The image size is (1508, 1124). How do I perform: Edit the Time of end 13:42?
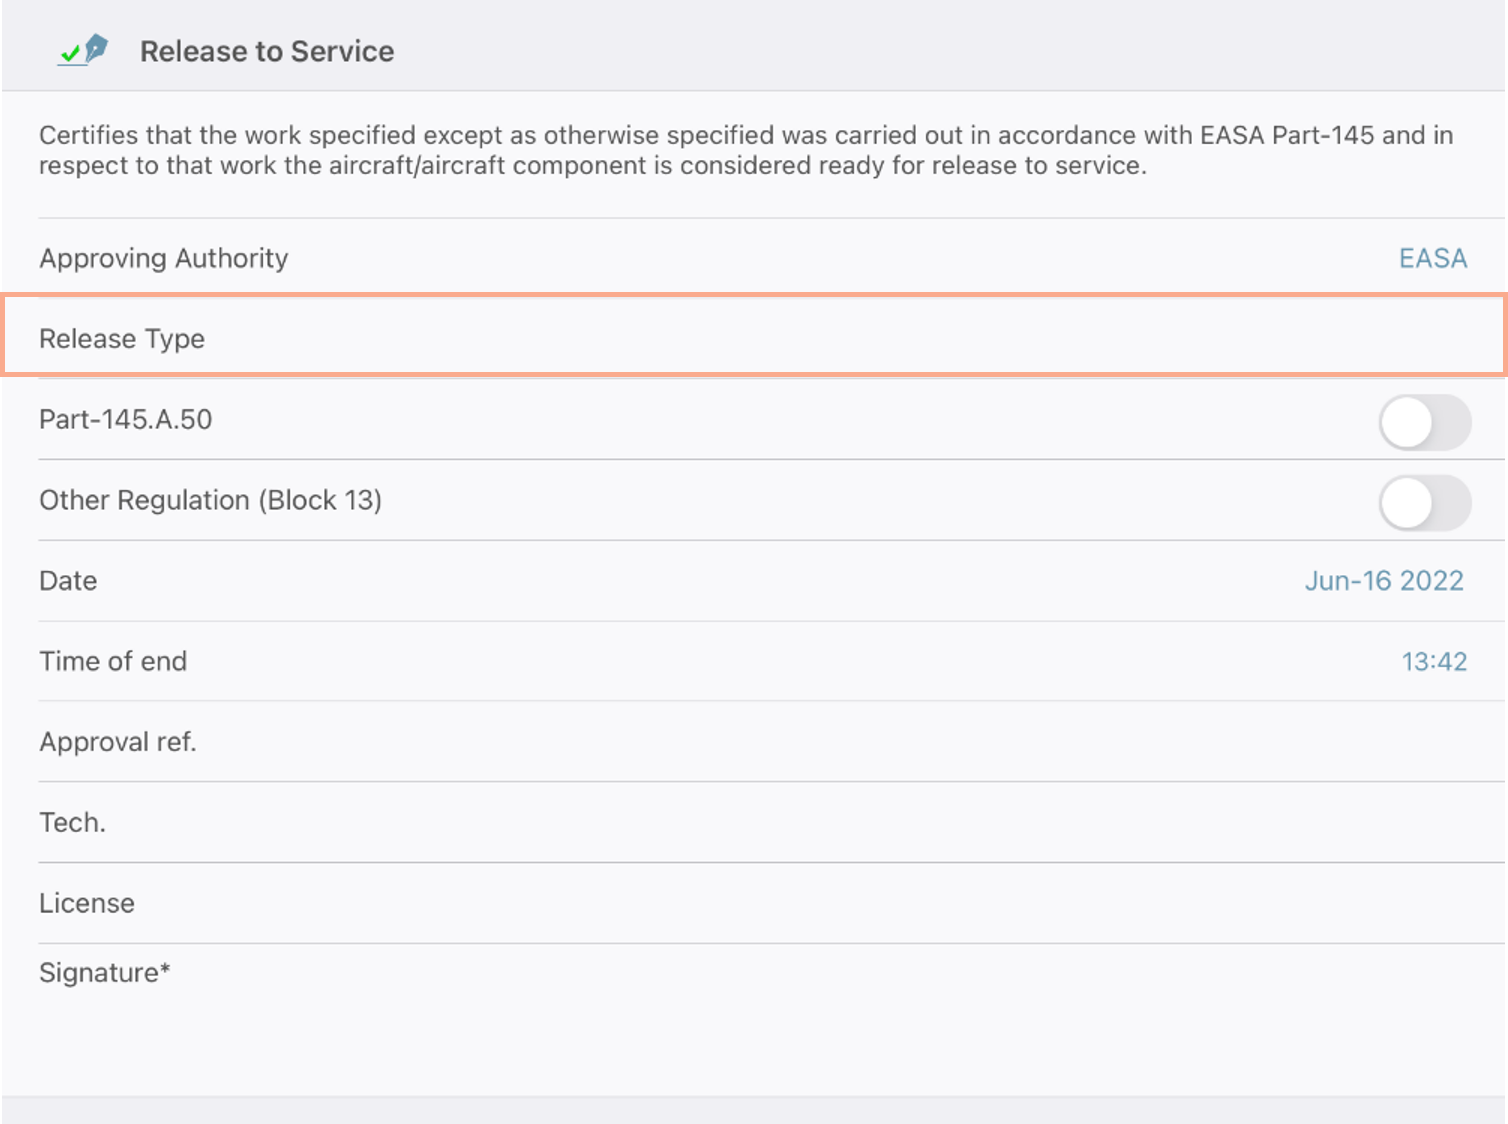click(x=1434, y=661)
